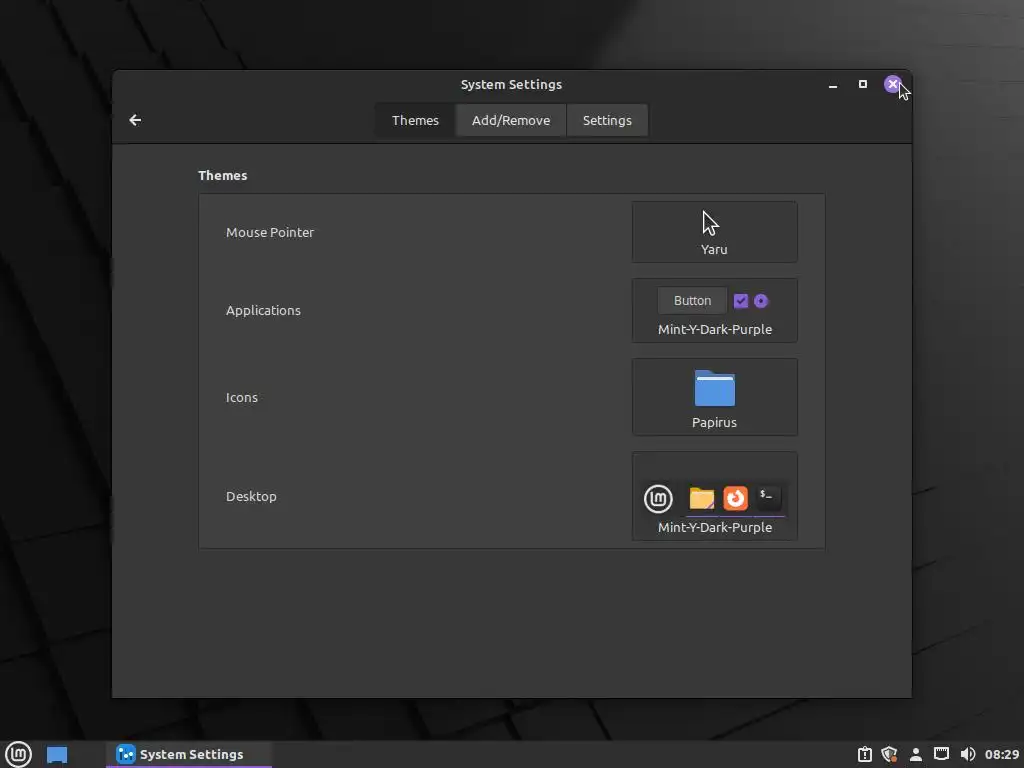Click the Icons label
This screenshot has height=768, width=1024.
pos(242,397)
